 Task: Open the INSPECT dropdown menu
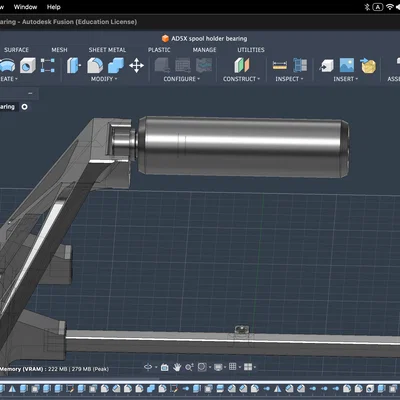pyautogui.click(x=289, y=79)
